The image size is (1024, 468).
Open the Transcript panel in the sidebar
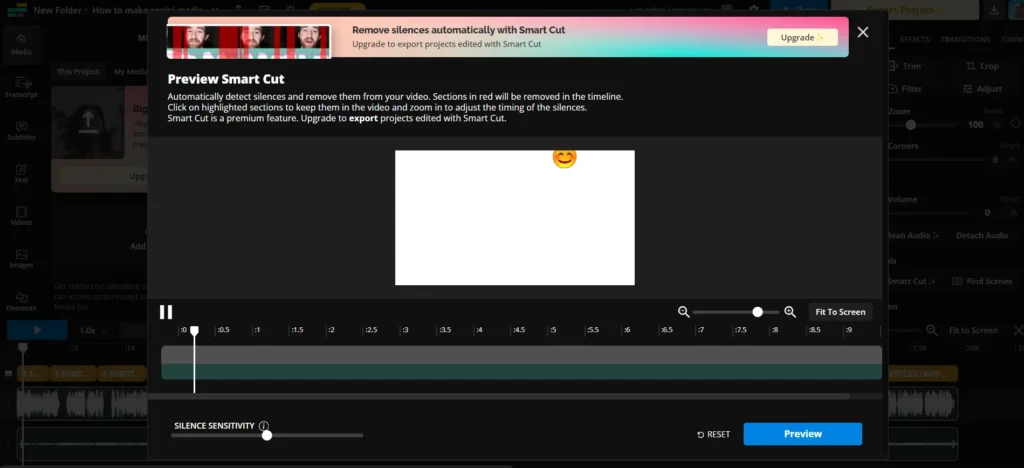(21, 87)
